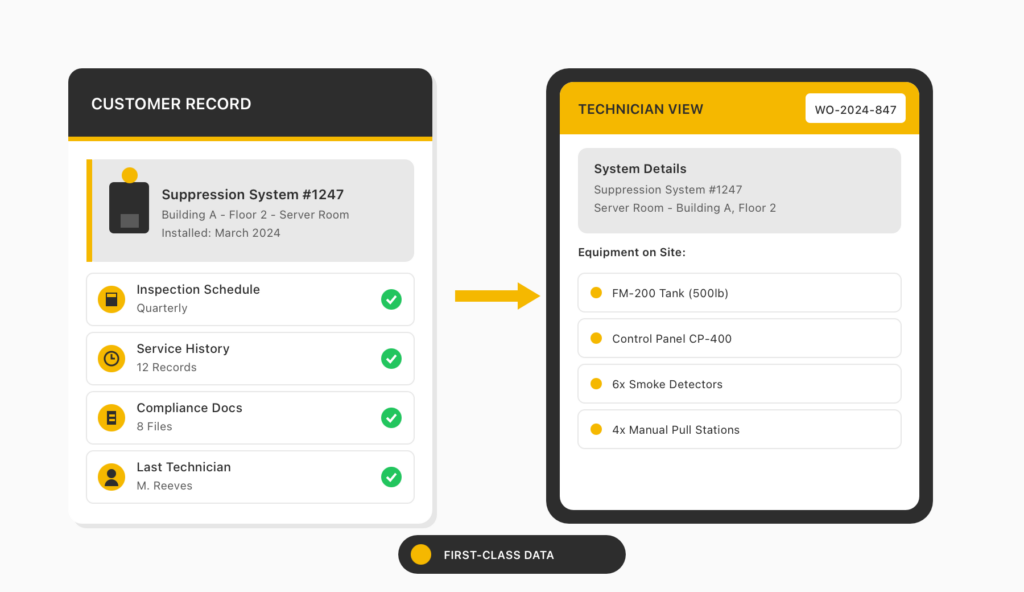Click the yellow dot beside 6x Smoke Detectors
1024x592 pixels.
tap(596, 384)
